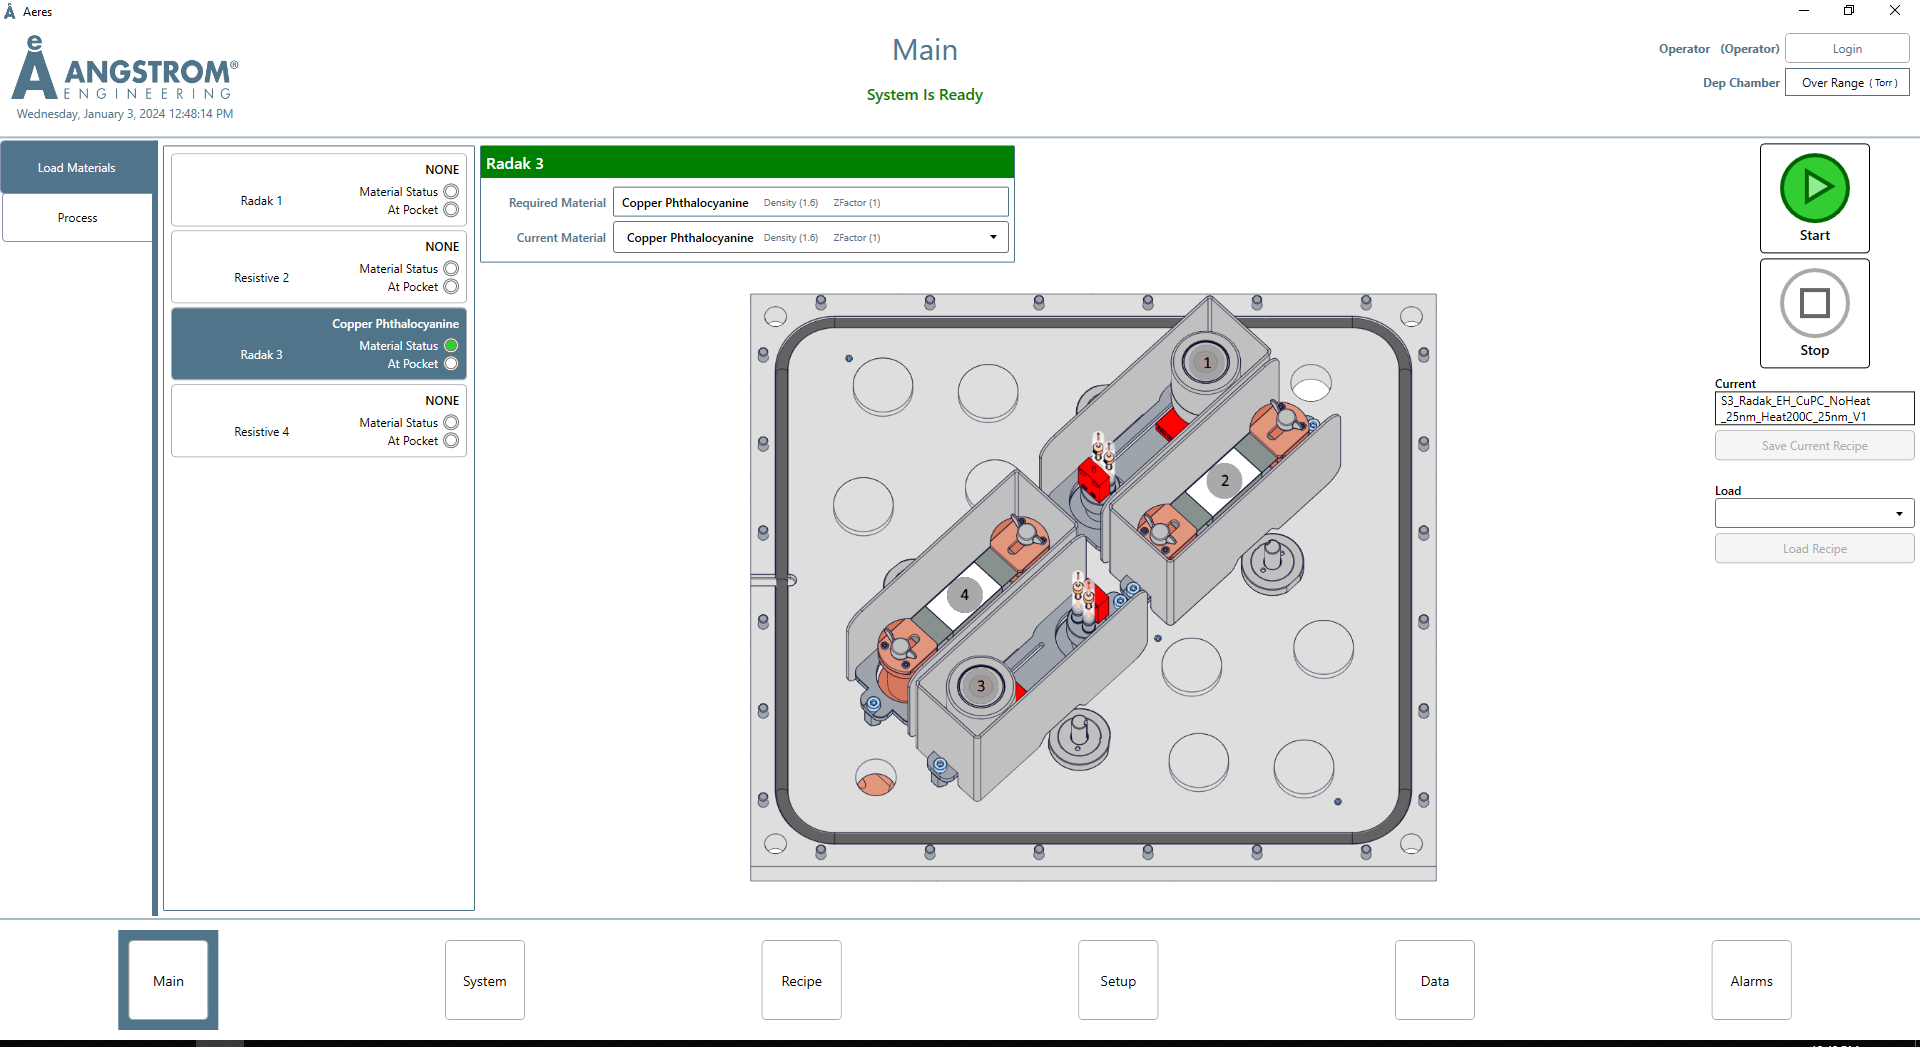Click the Aeres title bar app icon

point(10,12)
